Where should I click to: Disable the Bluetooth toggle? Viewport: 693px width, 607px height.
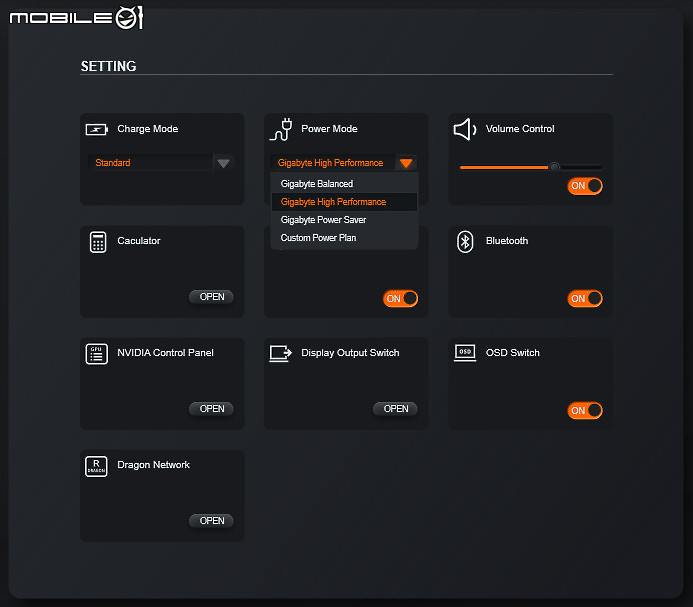(585, 298)
